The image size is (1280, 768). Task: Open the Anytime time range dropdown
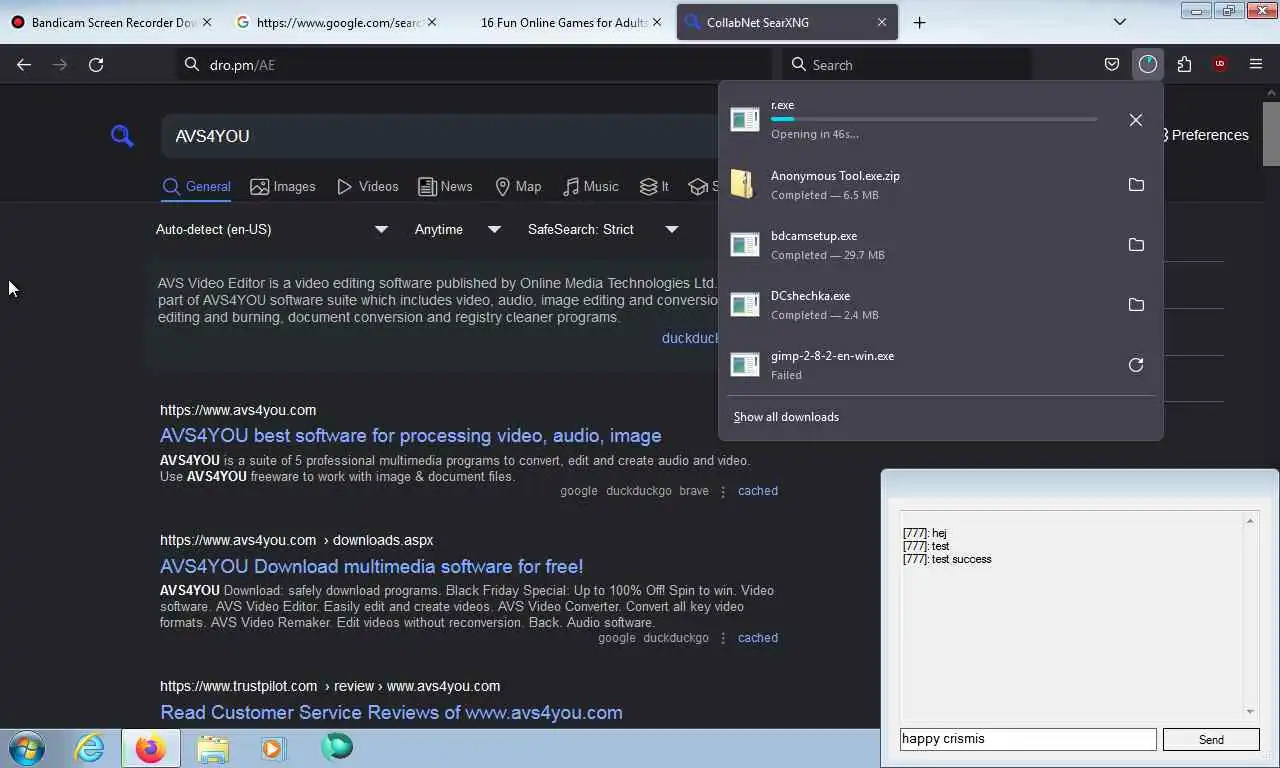point(458,229)
